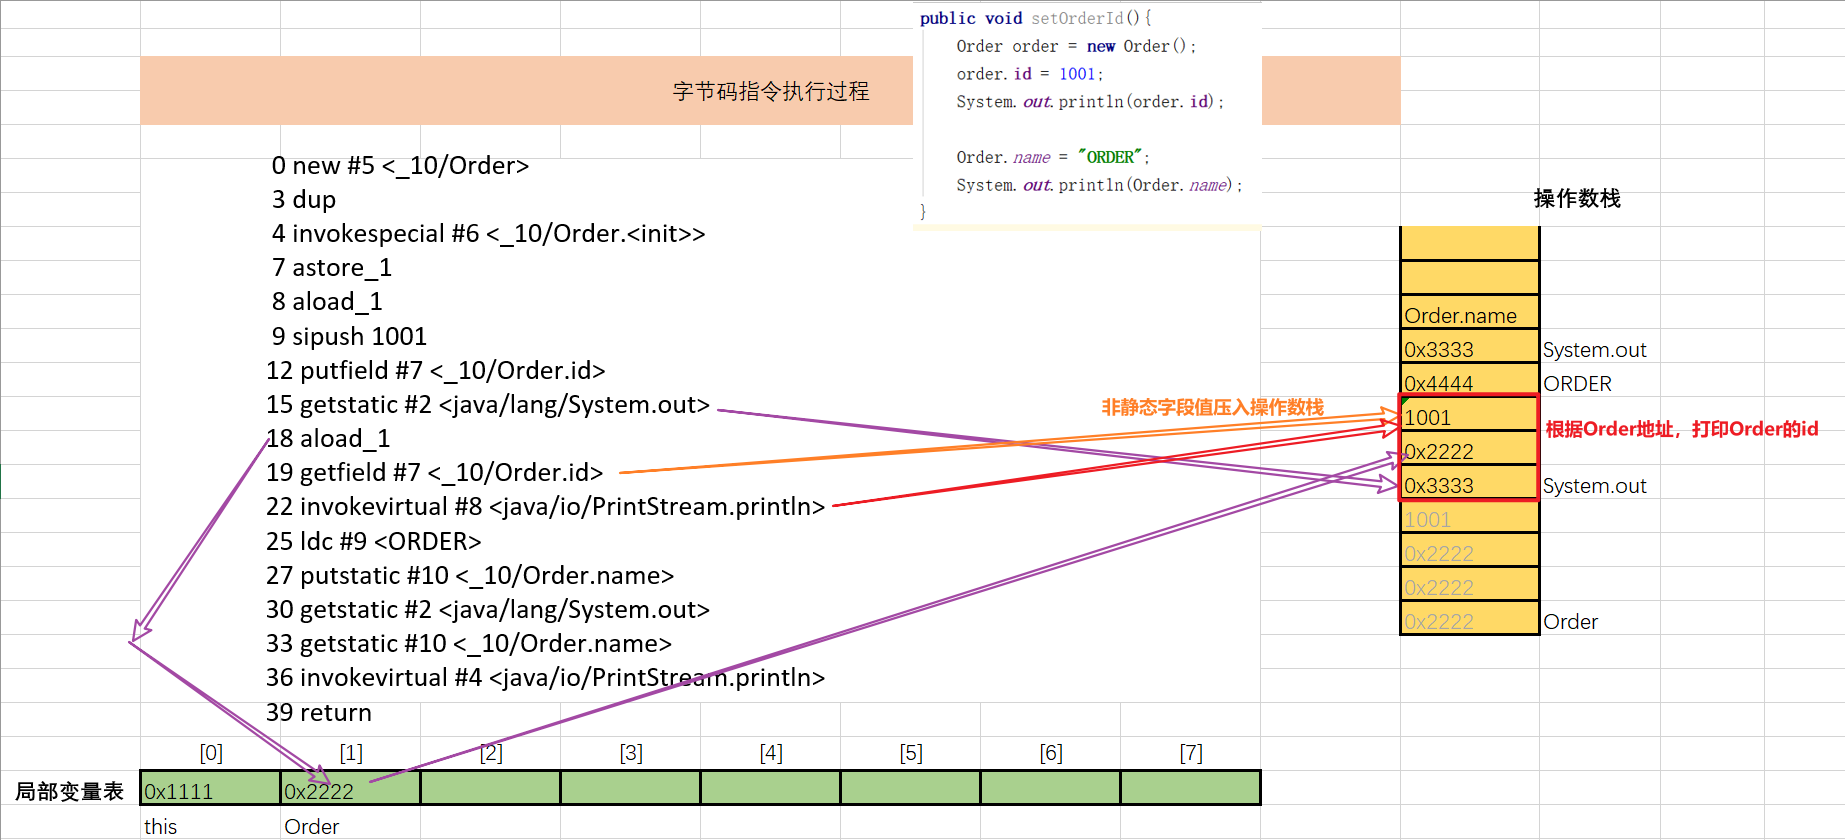Image resolution: width=1845 pixels, height=840 pixels.
Task: Select the bottom '0x2222' cell next to Order
Action: pos(1469,621)
